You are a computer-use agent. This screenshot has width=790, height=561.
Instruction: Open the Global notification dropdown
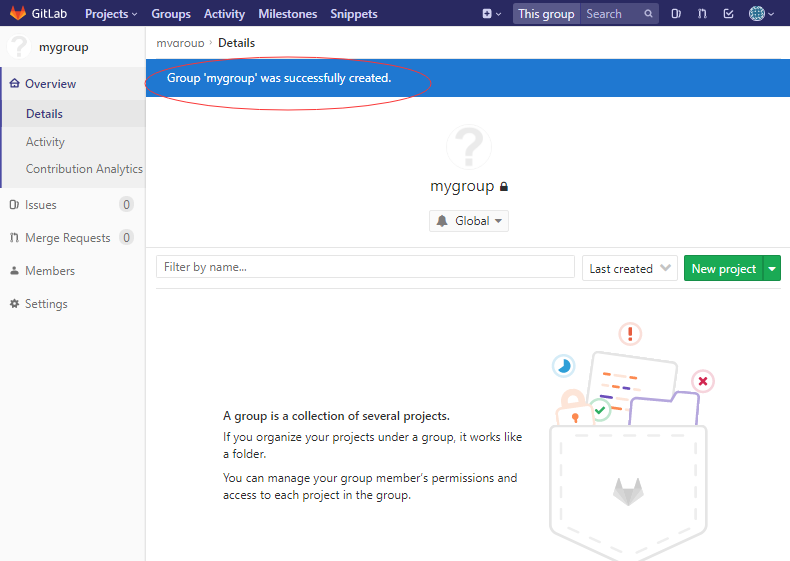469,221
